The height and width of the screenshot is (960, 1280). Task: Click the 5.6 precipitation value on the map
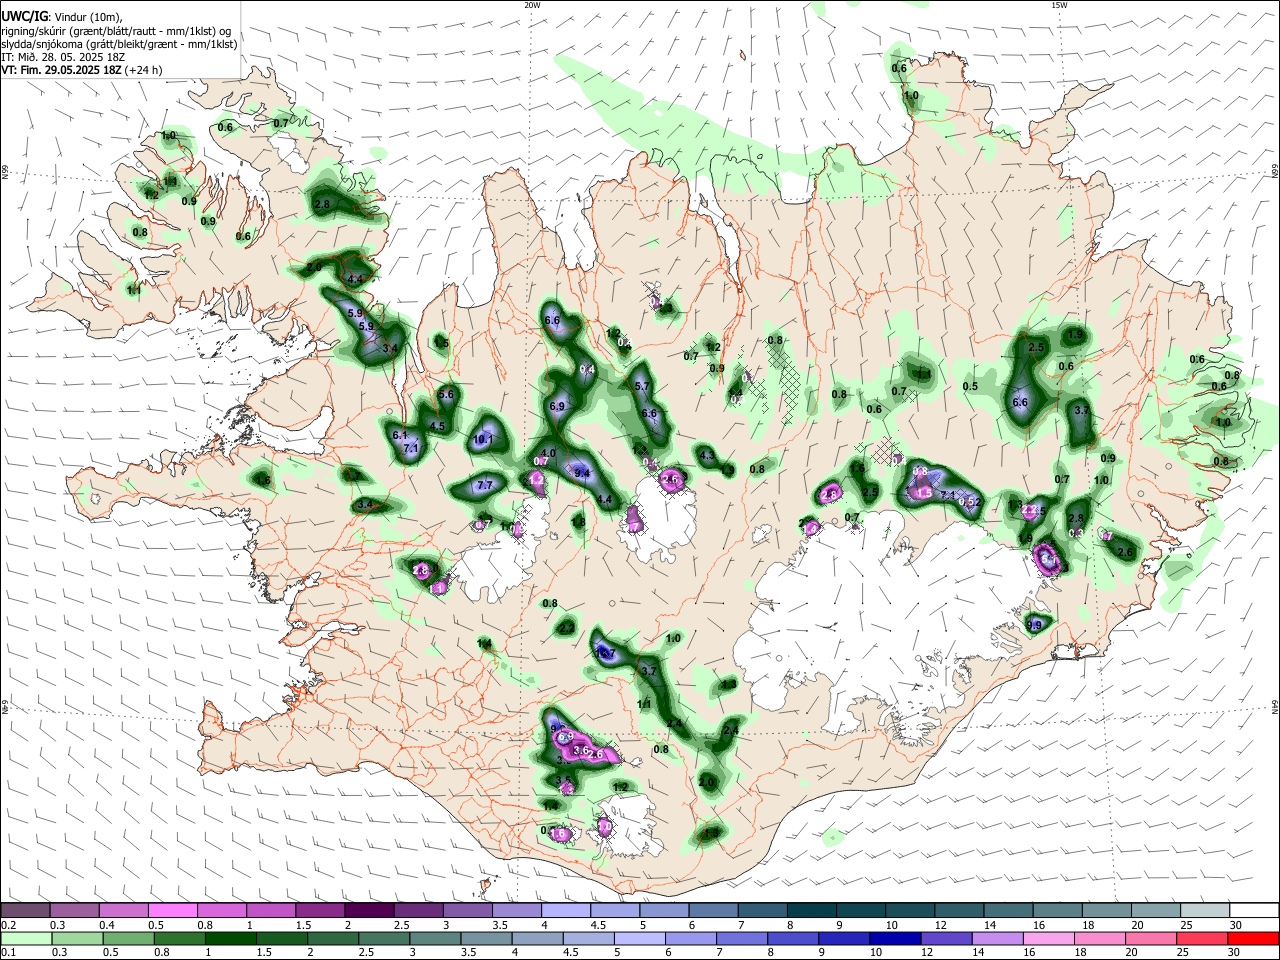click(446, 395)
